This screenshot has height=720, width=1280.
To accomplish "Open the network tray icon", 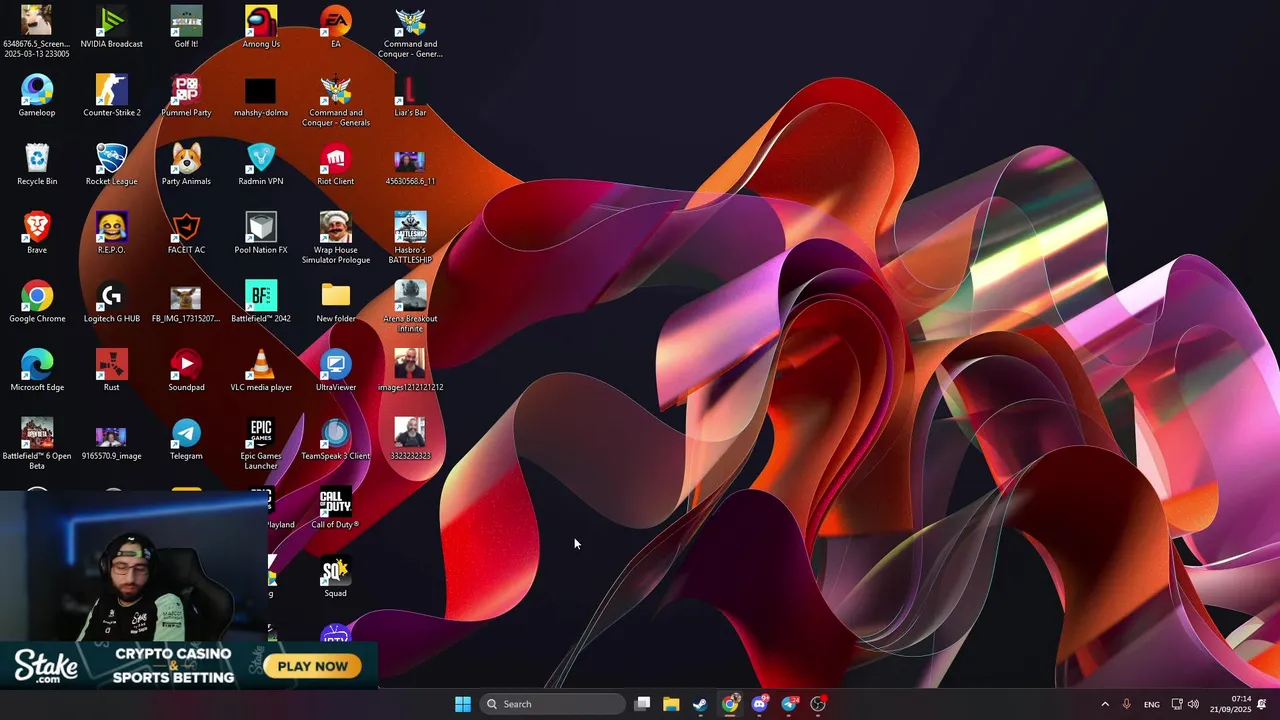I will click(x=1177, y=704).
